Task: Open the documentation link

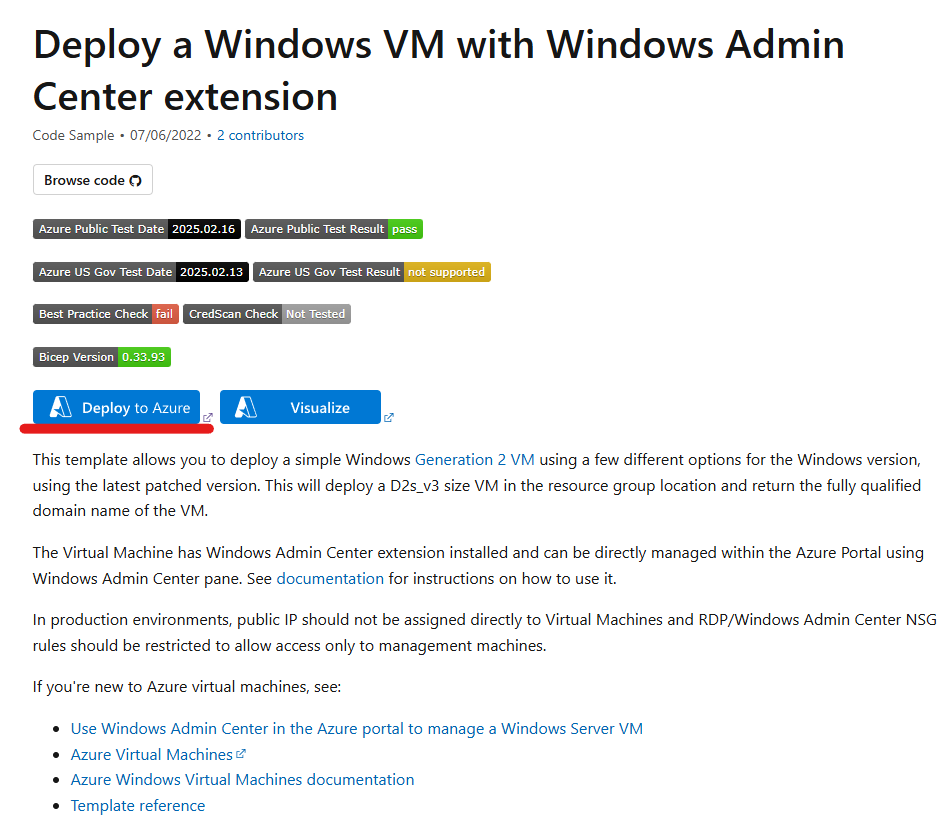Action: point(330,579)
